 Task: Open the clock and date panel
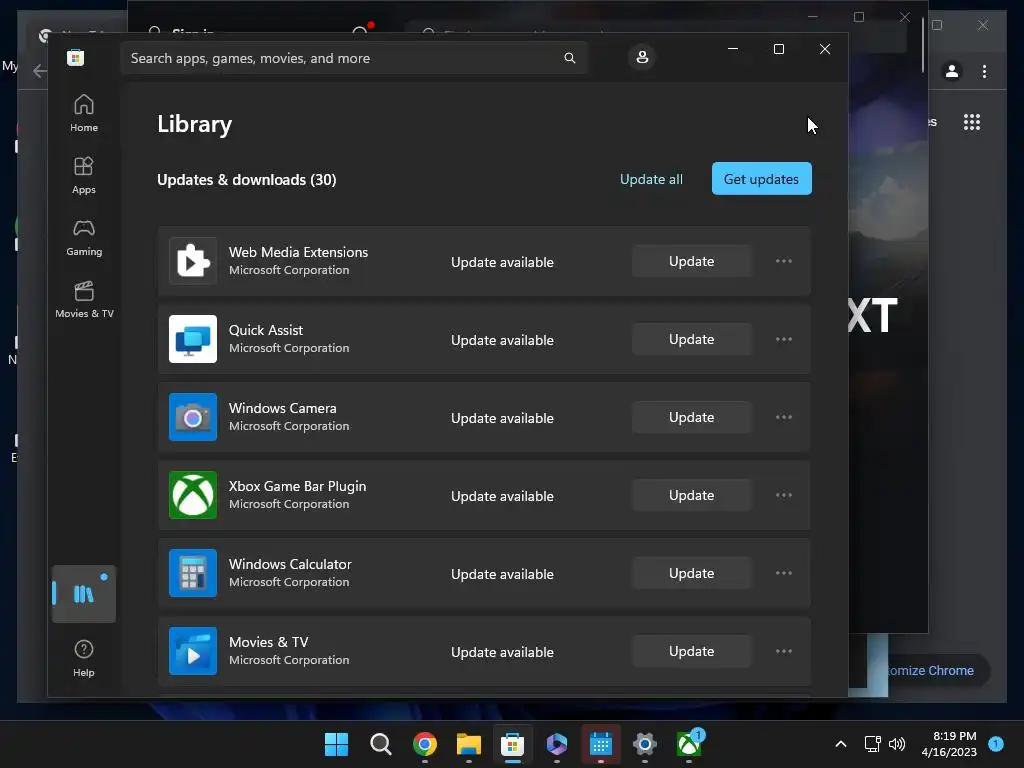tap(950, 744)
